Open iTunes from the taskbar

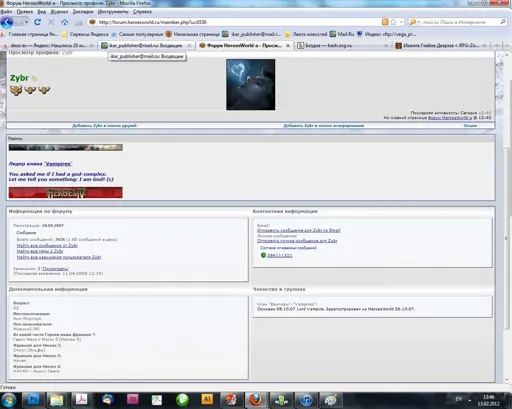tap(306, 400)
